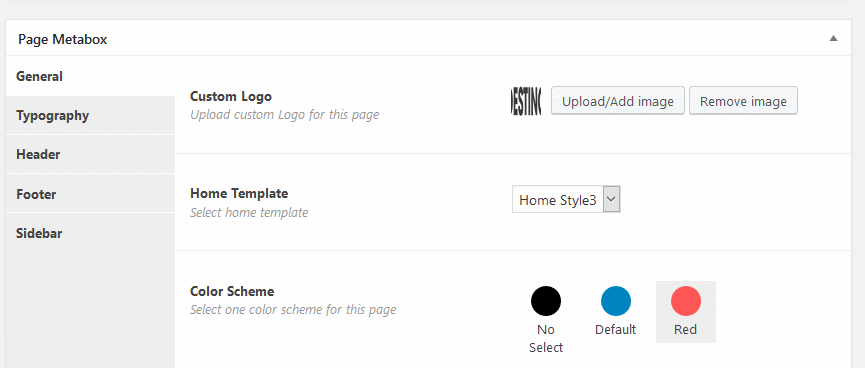Screen dimensions: 865x368
Task: Click the No Select label text
Action: point(546,338)
